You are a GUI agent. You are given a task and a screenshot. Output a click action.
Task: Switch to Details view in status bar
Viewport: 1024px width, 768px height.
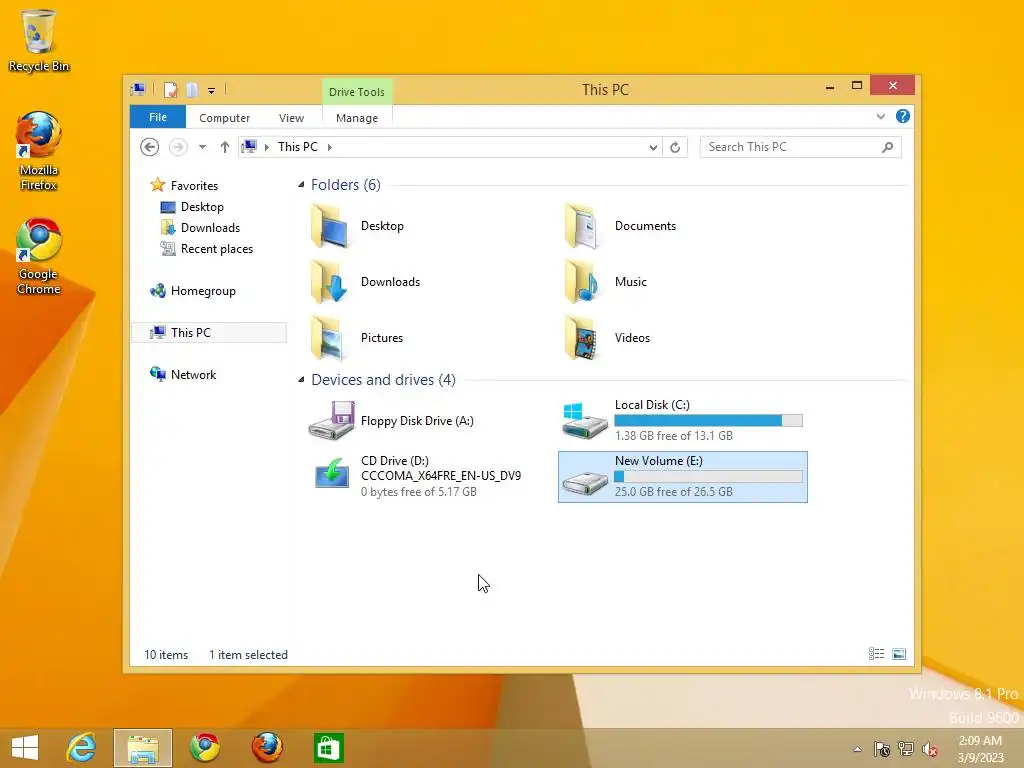pos(876,654)
